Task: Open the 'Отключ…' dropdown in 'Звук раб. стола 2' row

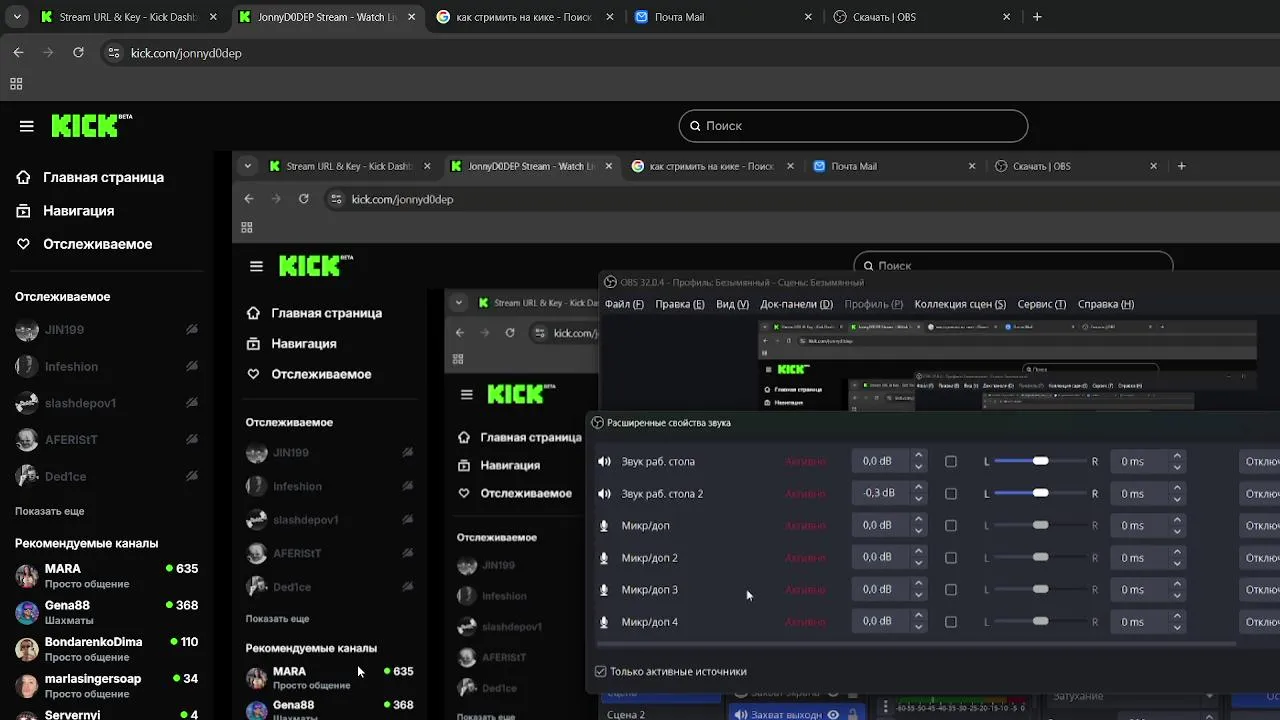Action: (1259, 494)
